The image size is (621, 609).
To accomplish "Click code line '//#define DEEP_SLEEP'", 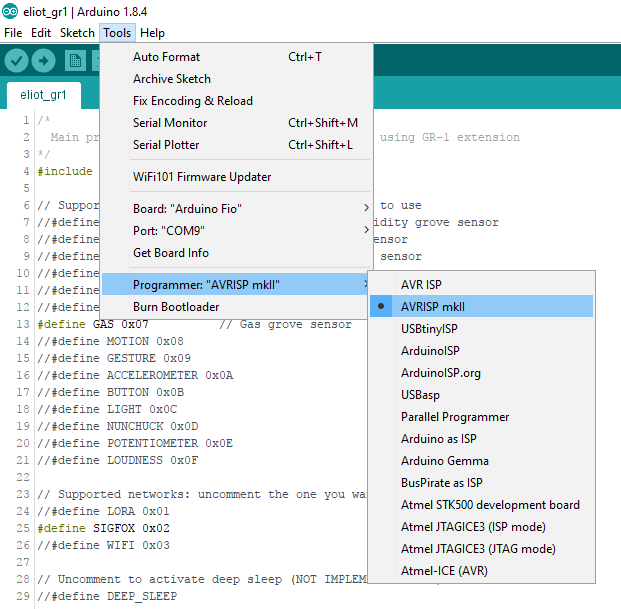I will point(107,596).
